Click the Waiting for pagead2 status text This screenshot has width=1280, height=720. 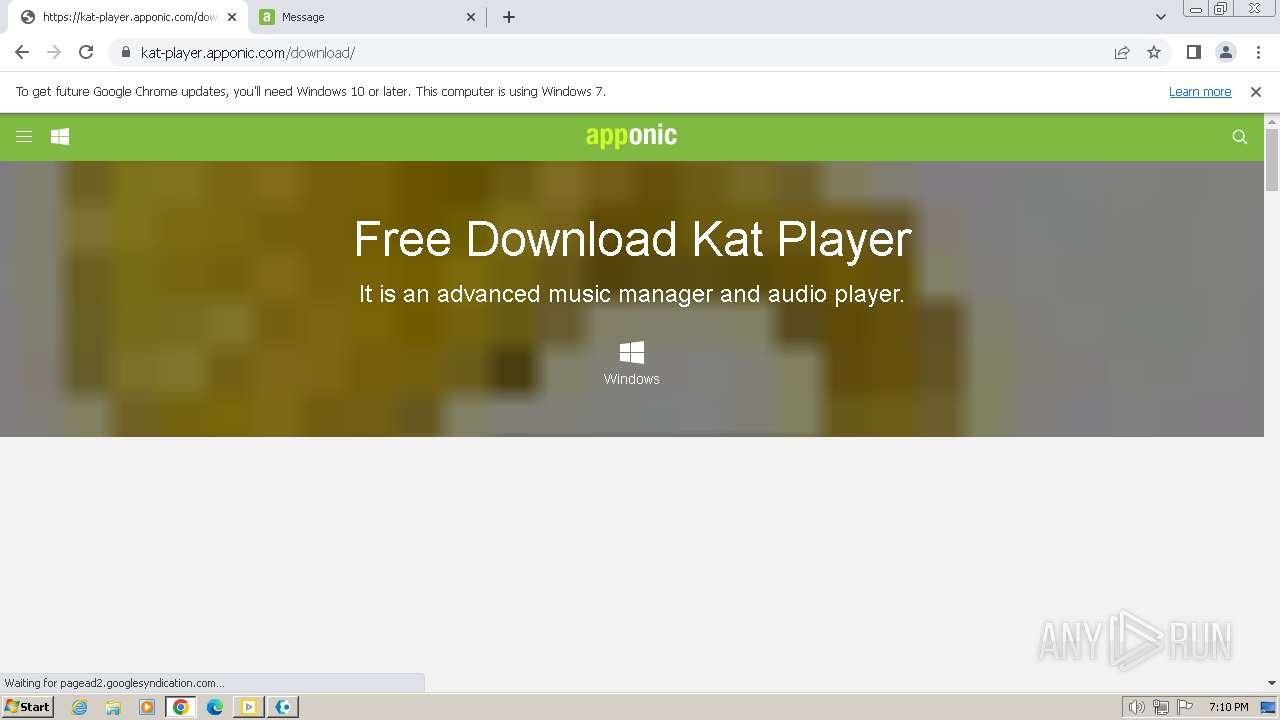pyautogui.click(x=114, y=683)
